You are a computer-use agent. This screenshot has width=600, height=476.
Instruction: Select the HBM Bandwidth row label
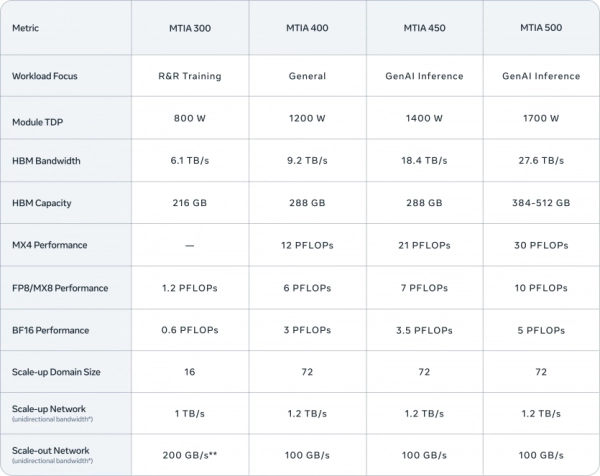pyautogui.click(x=48, y=160)
